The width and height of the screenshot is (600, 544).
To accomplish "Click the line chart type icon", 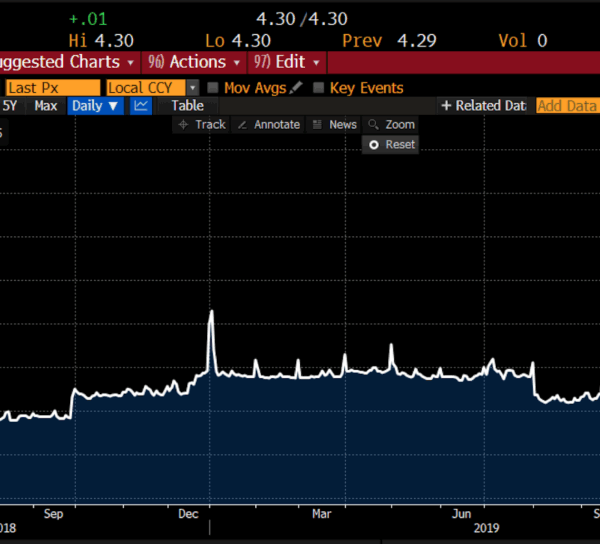I will click(x=141, y=106).
